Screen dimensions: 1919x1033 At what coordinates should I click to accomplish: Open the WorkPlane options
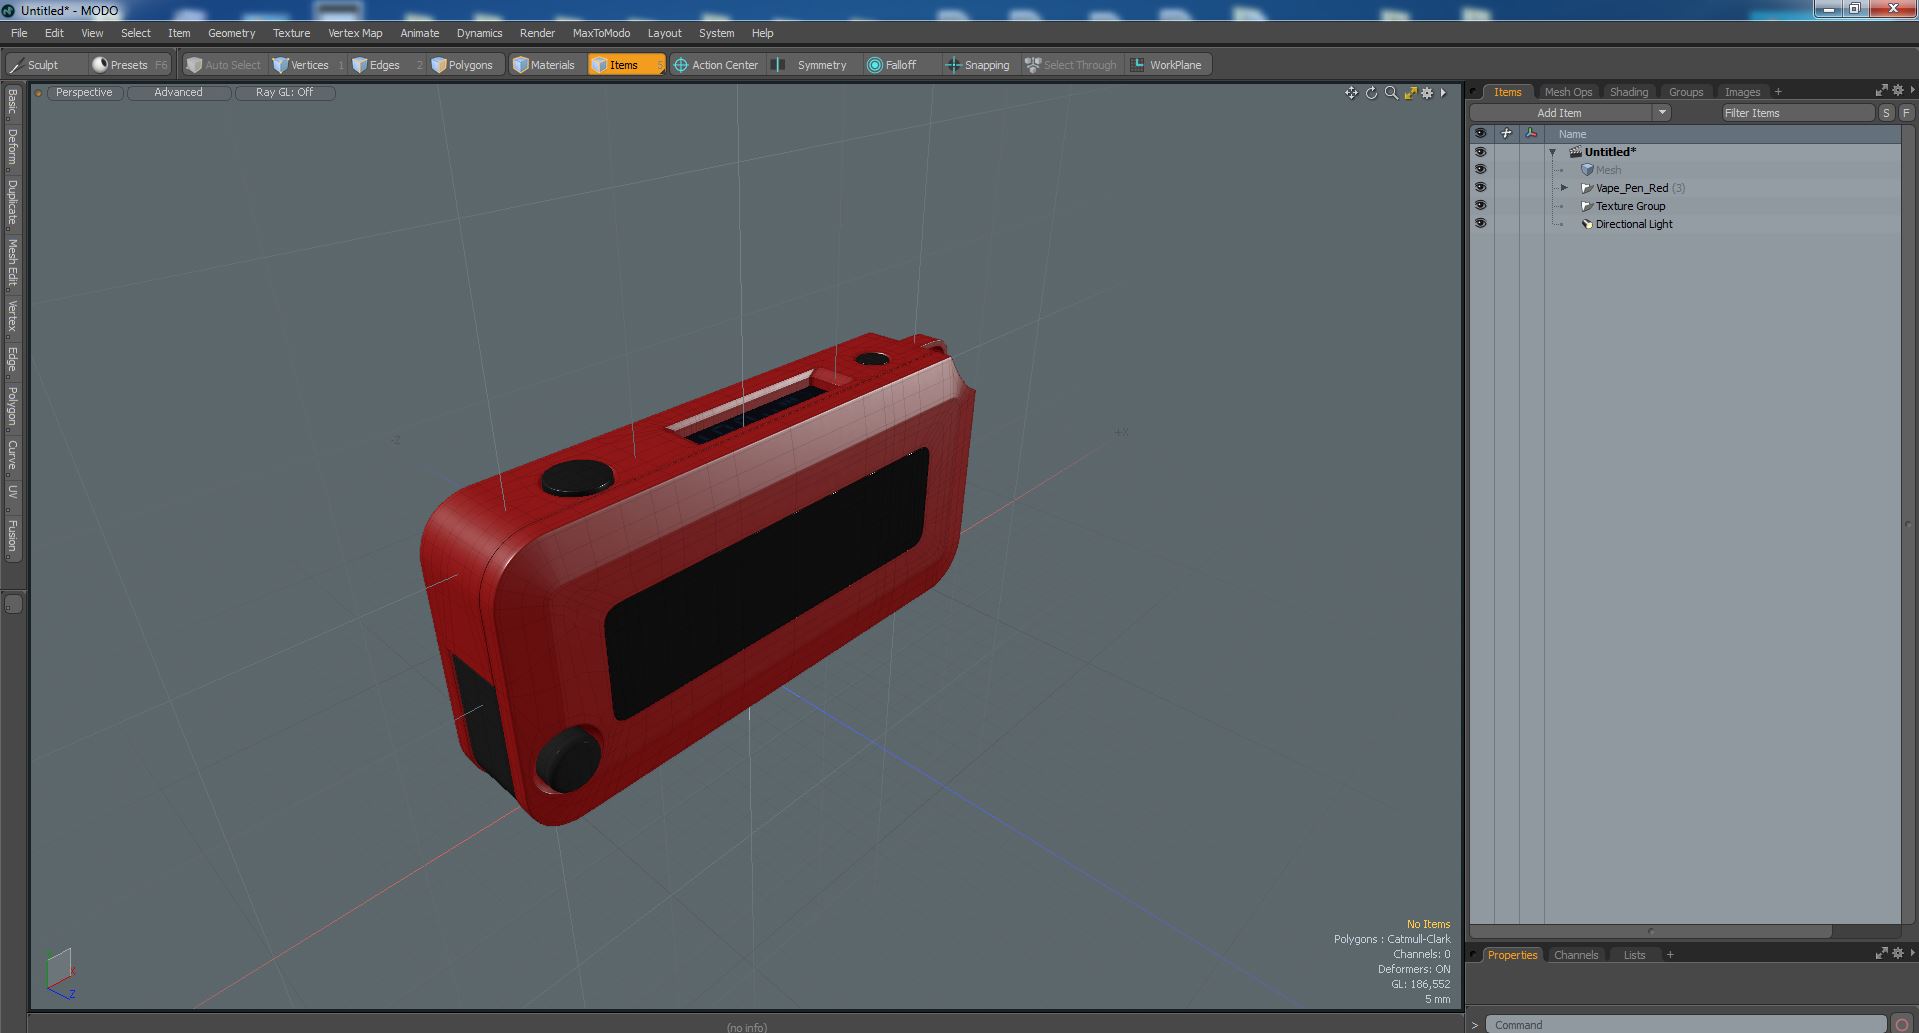(x=1167, y=65)
